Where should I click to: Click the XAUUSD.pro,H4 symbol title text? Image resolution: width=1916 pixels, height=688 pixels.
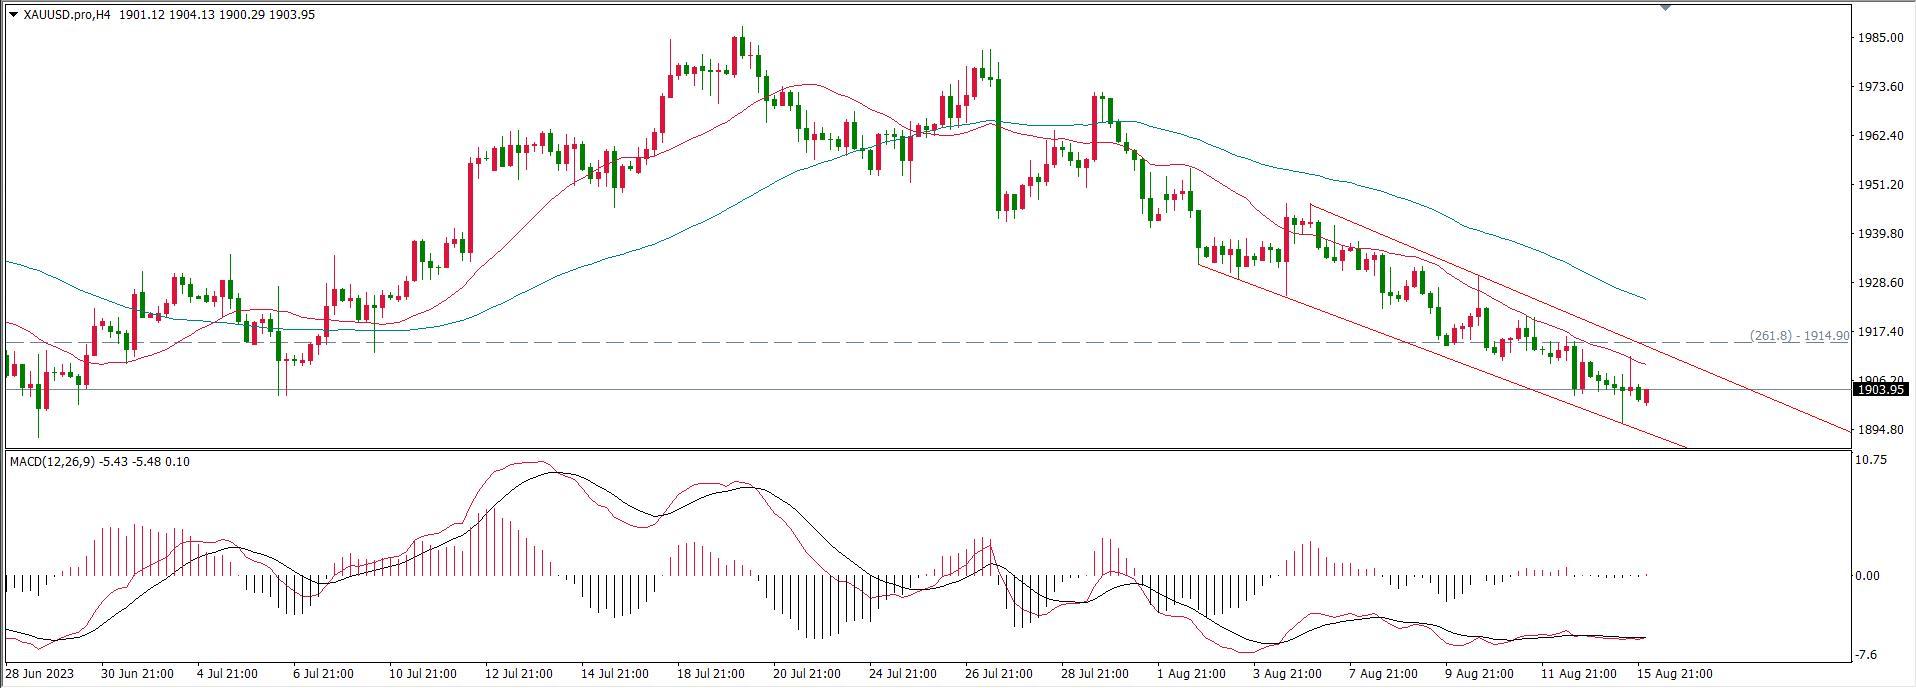pos(66,14)
